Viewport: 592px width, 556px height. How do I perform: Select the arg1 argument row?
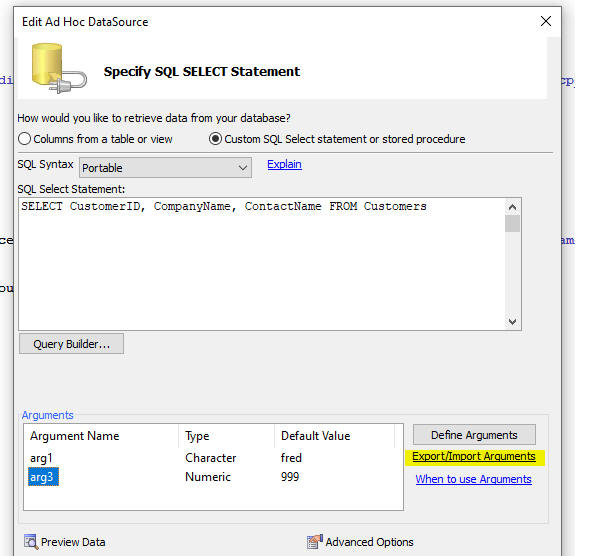pos(213,458)
